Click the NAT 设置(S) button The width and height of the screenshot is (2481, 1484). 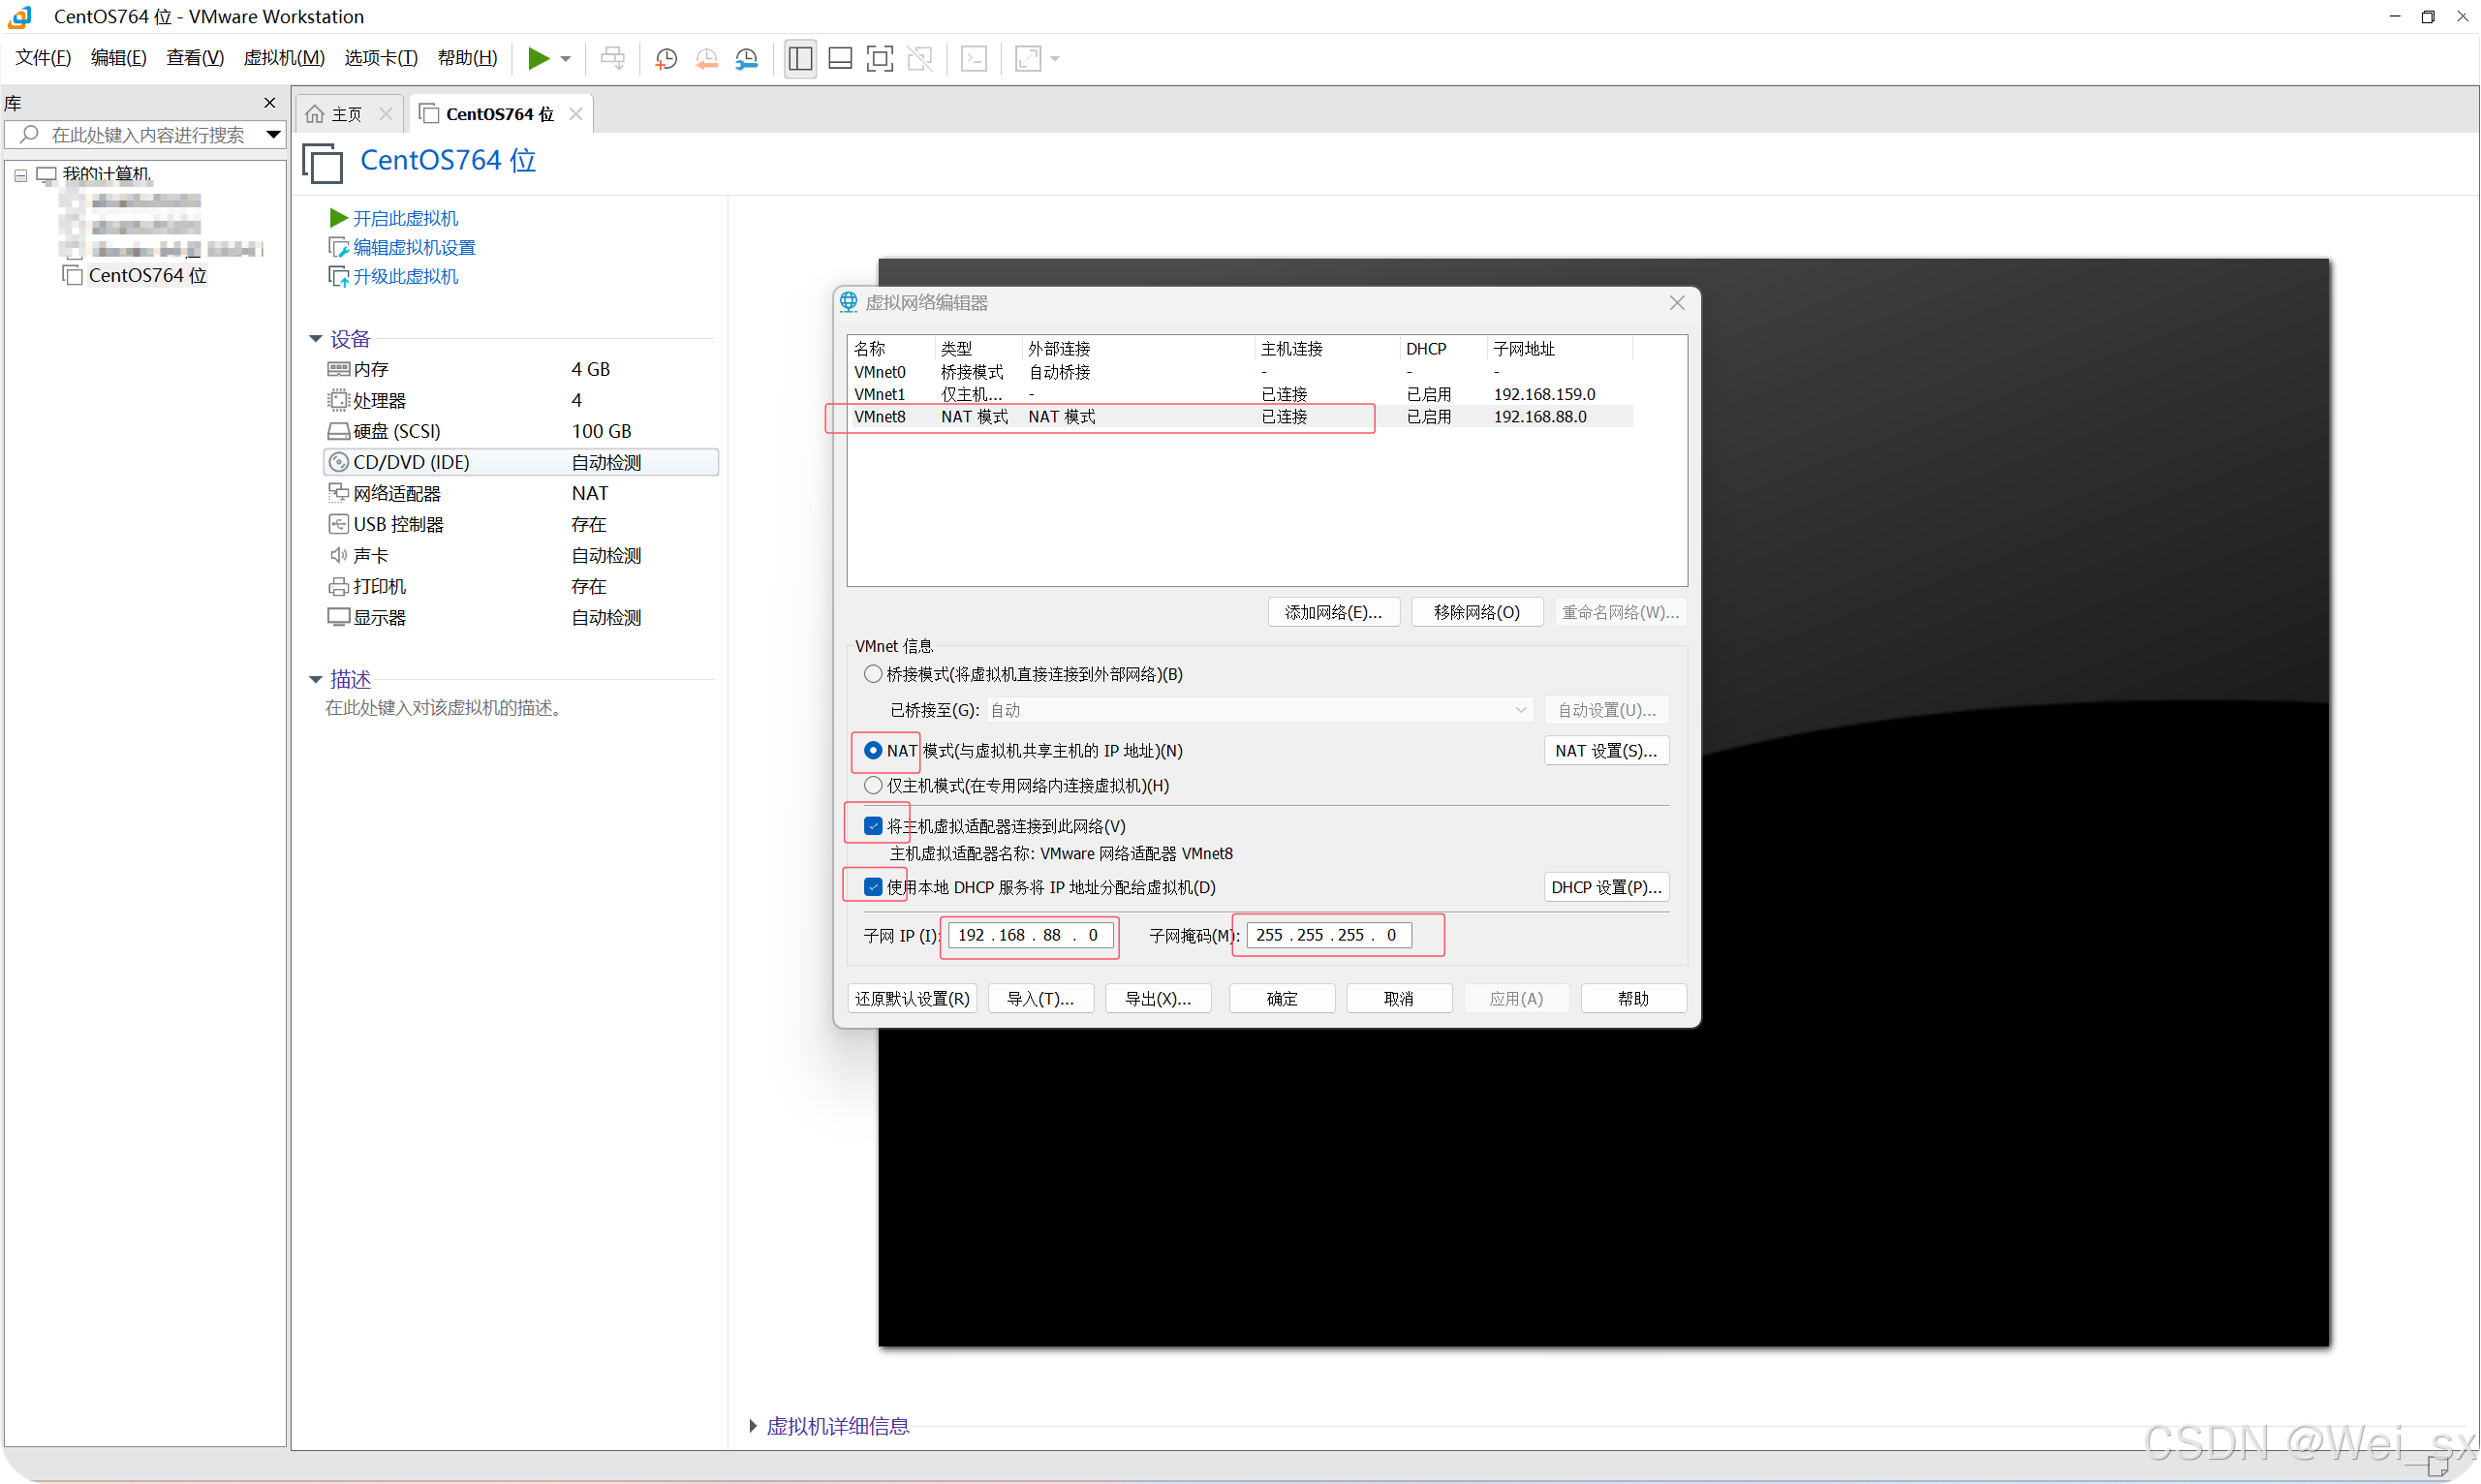1605,751
